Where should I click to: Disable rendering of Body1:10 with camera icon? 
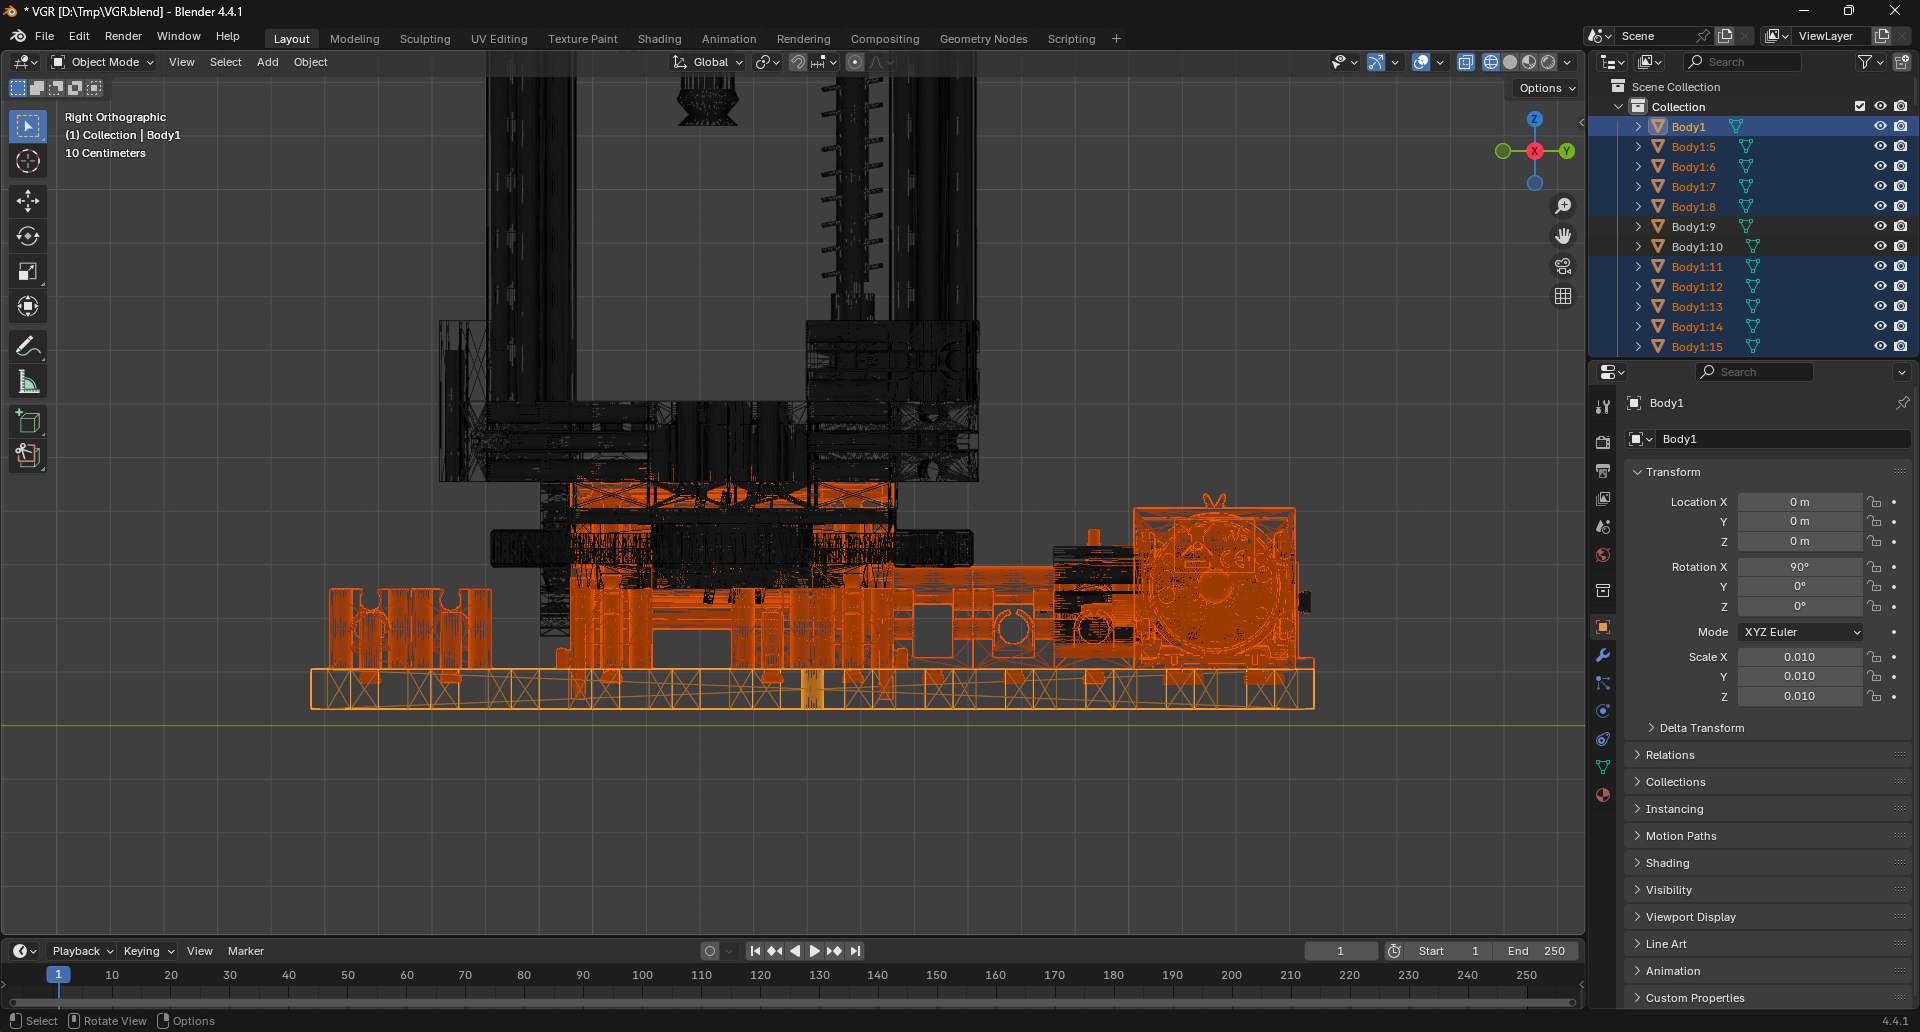coord(1901,246)
